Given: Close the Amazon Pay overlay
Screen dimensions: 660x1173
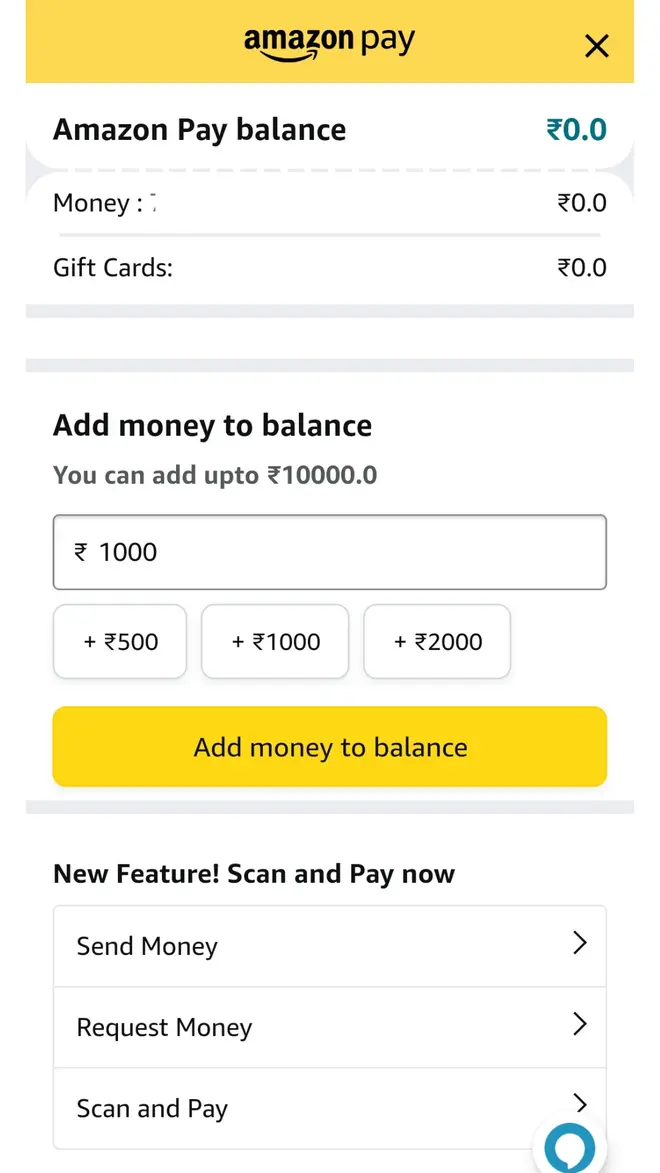Looking at the screenshot, I should 596,46.
